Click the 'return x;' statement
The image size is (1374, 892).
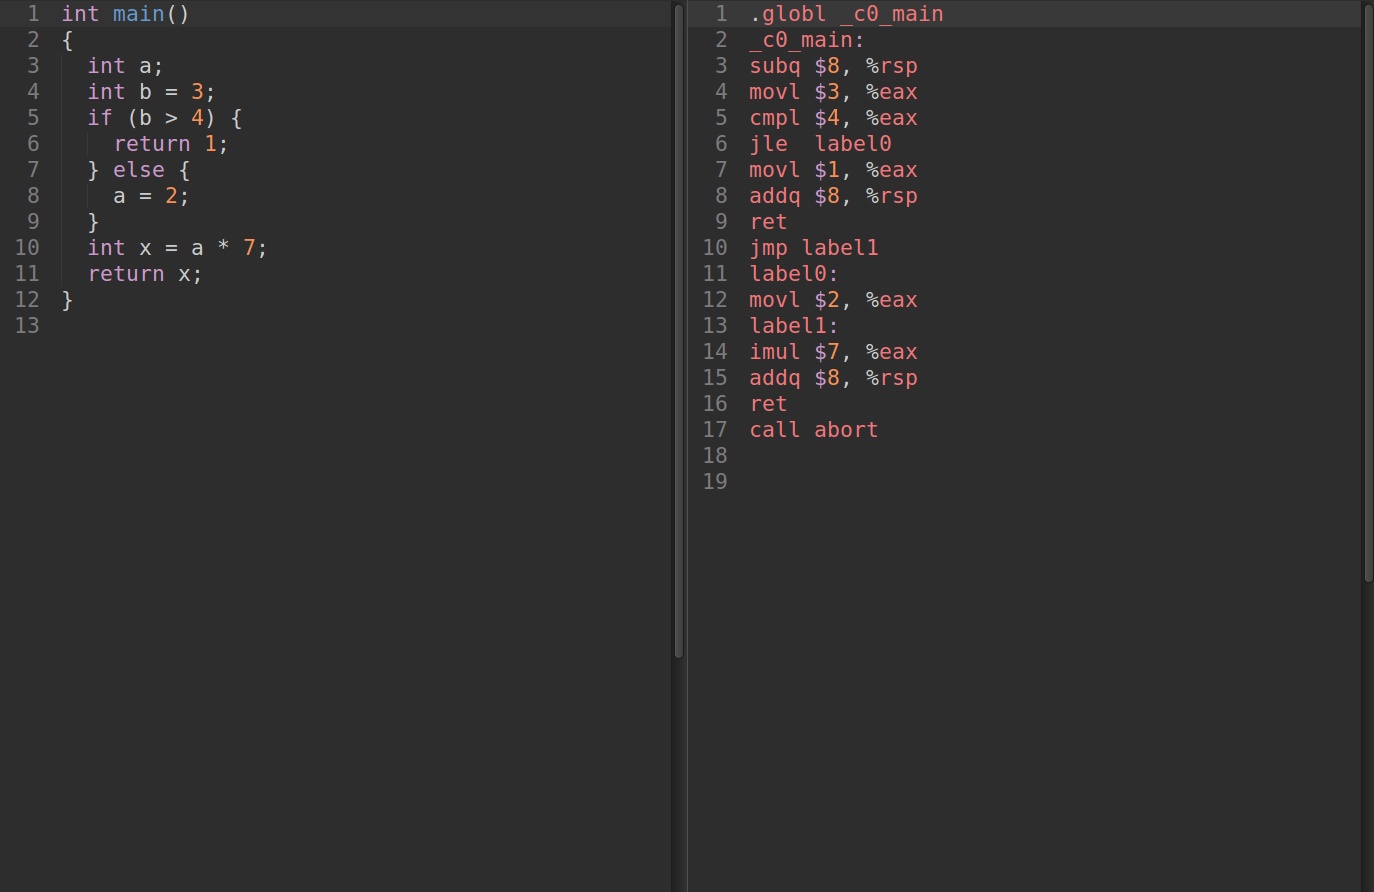coord(145,274)
